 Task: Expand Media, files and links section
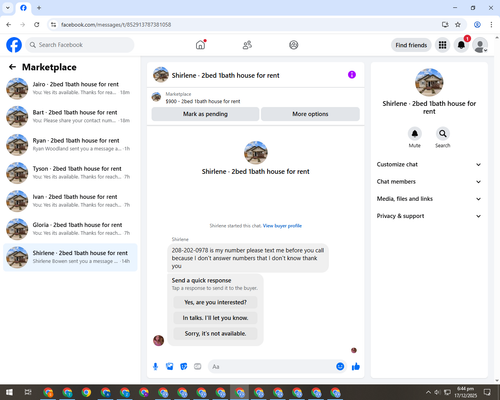pyautogui.click(x=429, y=199)
